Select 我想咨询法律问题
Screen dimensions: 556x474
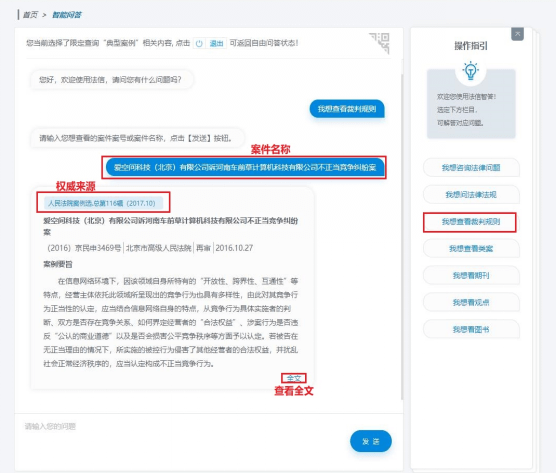click(x=471, y=168)
